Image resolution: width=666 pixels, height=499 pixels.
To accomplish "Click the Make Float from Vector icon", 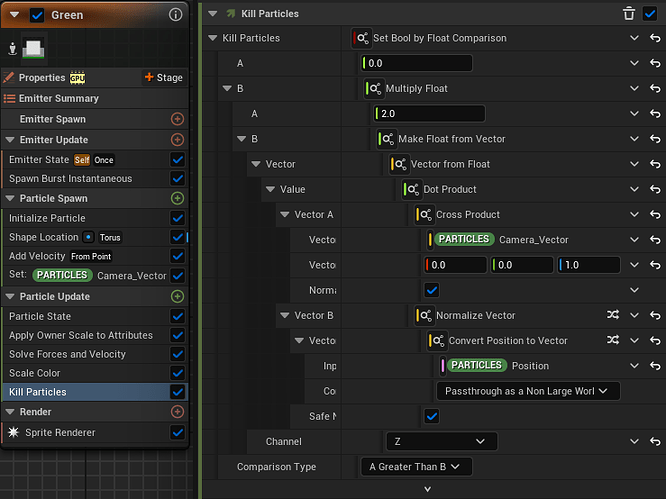I will [387, 139].
